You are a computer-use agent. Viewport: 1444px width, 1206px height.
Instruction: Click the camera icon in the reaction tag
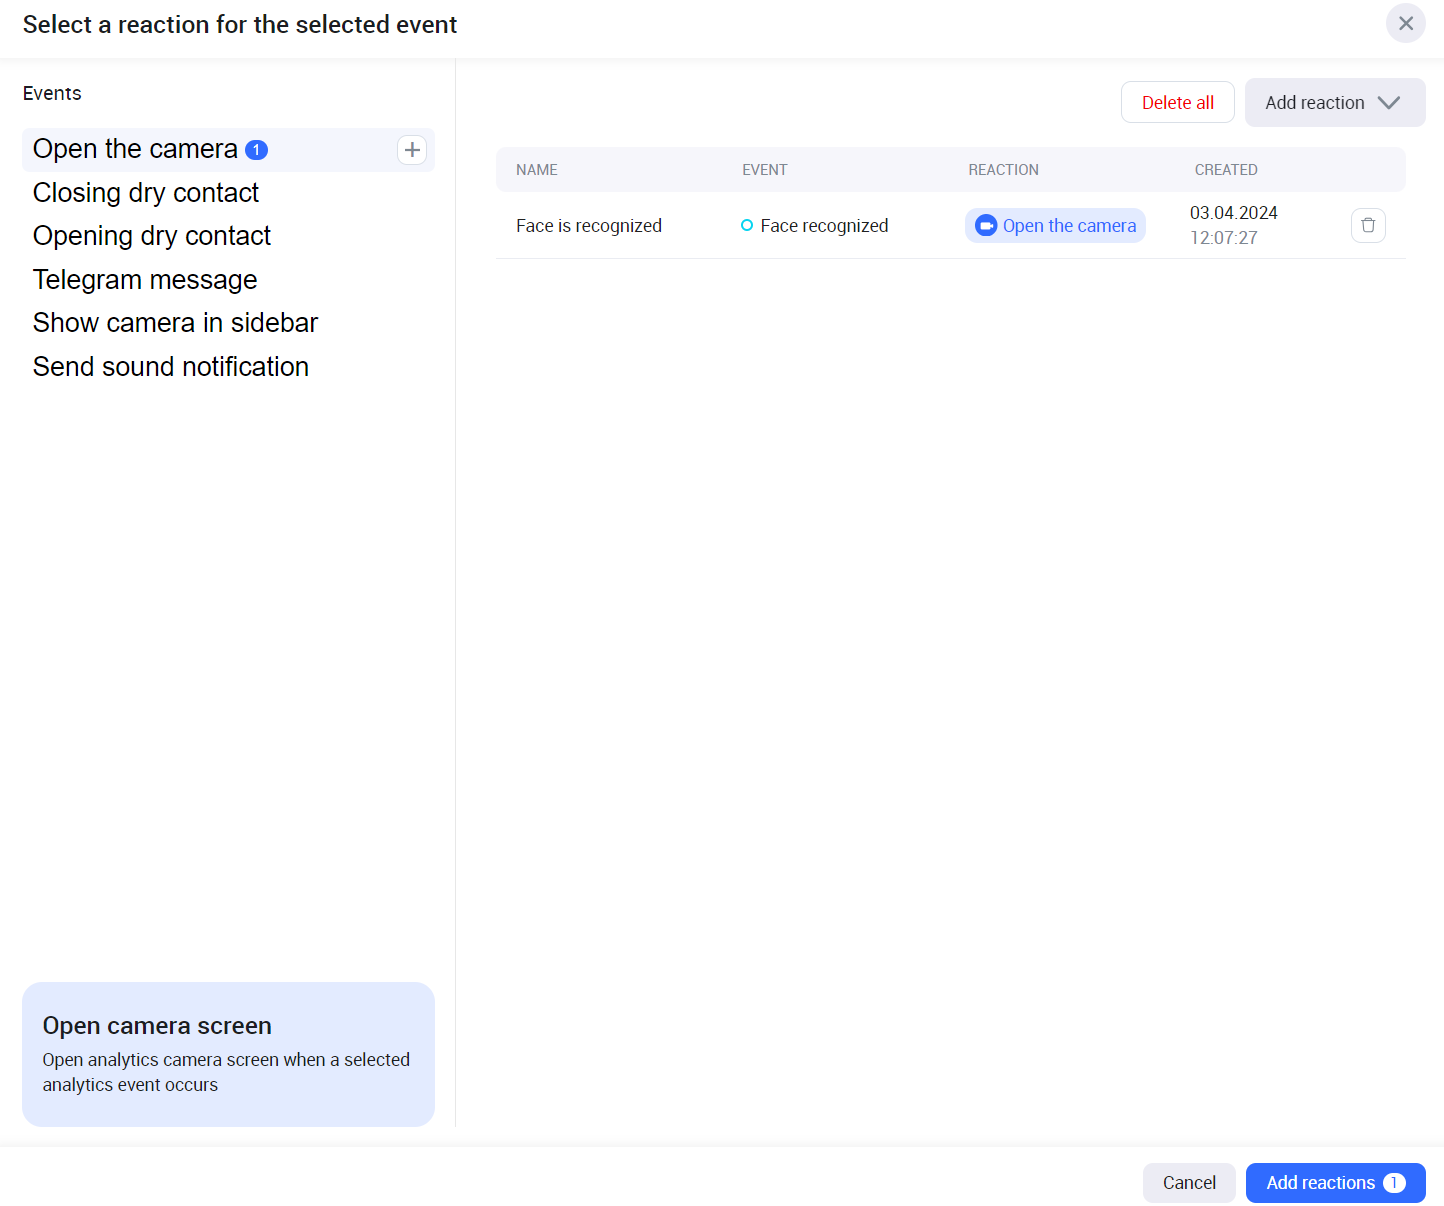[986, 226]
